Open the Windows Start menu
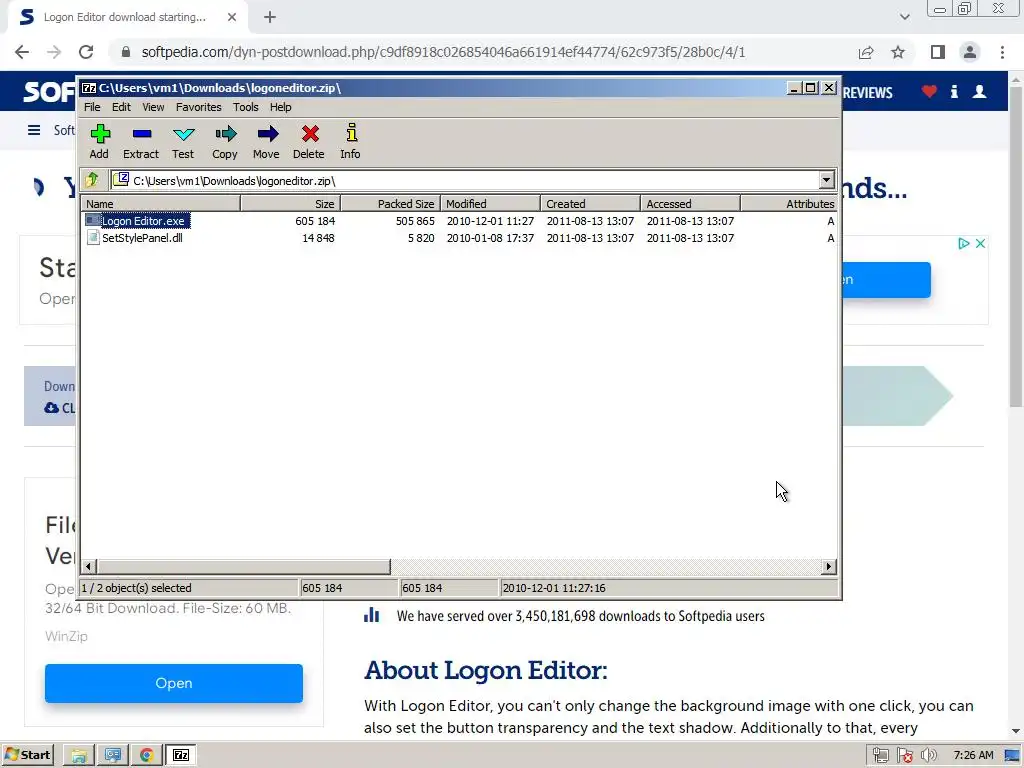The image size is (1024, 768). 27,756
